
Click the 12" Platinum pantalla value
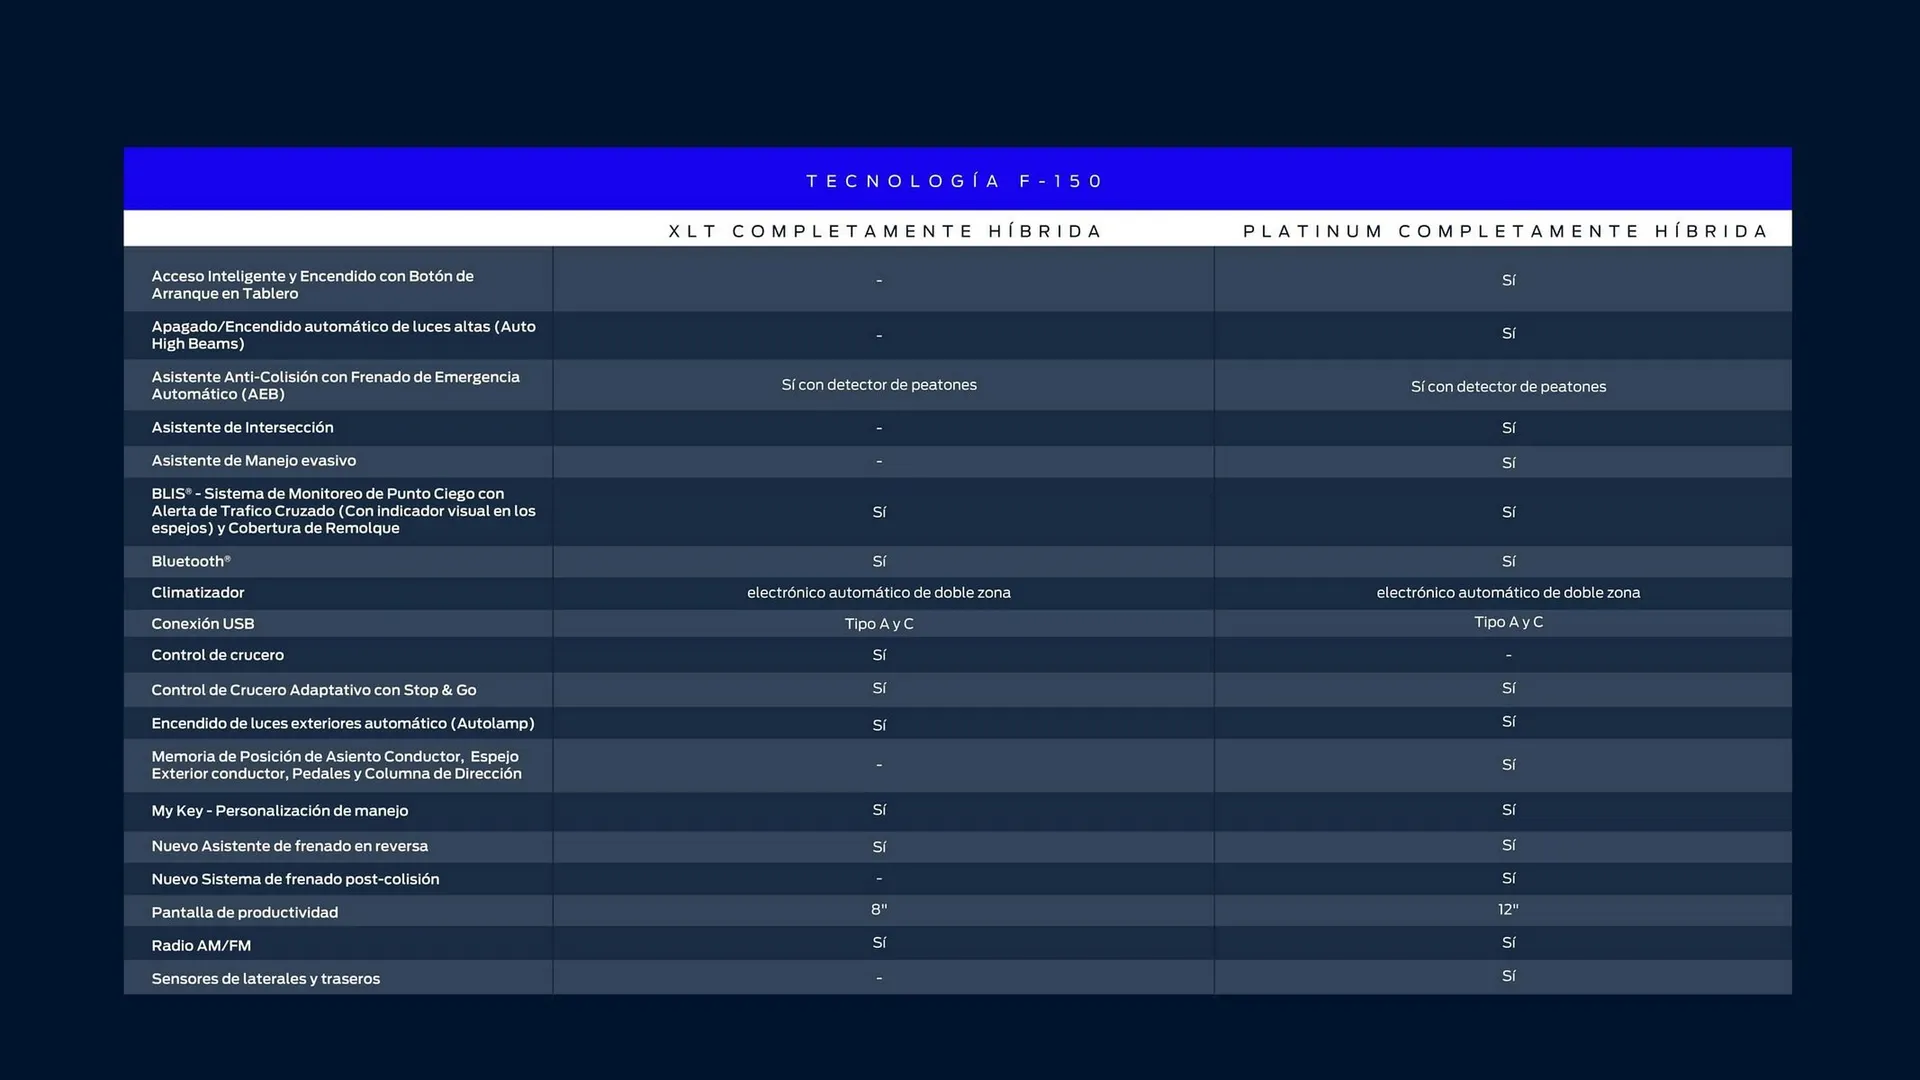1508,909
